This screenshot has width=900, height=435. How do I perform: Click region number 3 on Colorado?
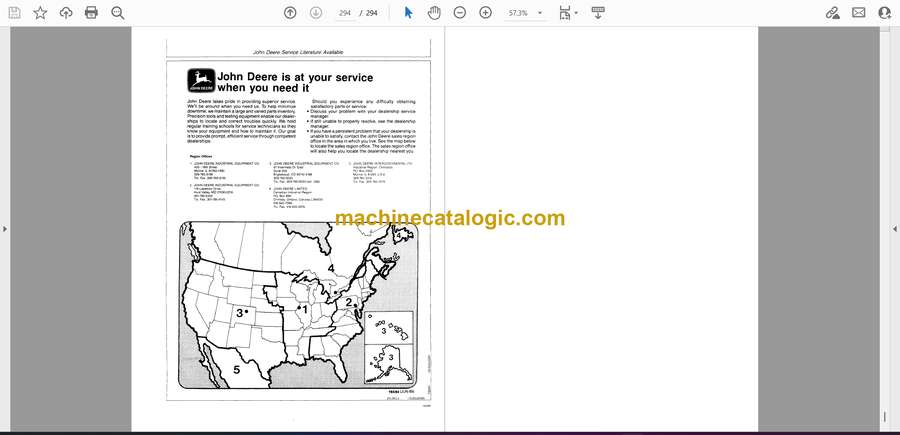(x=239, y=313)
